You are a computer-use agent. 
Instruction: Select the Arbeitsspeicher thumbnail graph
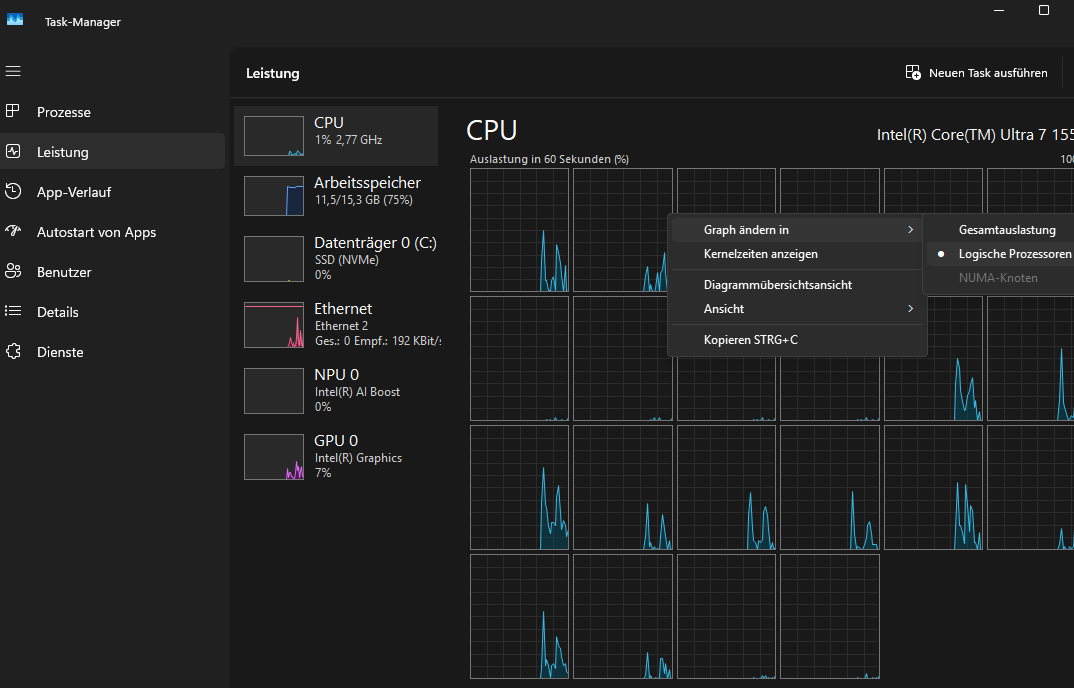(274, 196)
